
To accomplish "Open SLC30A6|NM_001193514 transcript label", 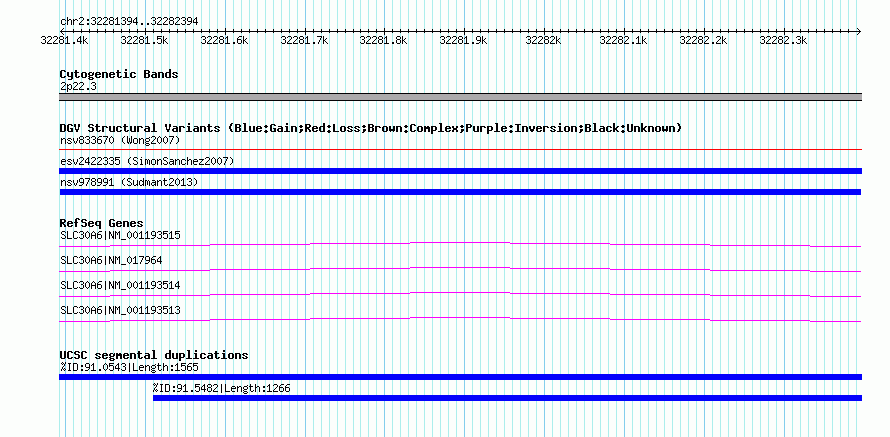I will pos(120,285).
